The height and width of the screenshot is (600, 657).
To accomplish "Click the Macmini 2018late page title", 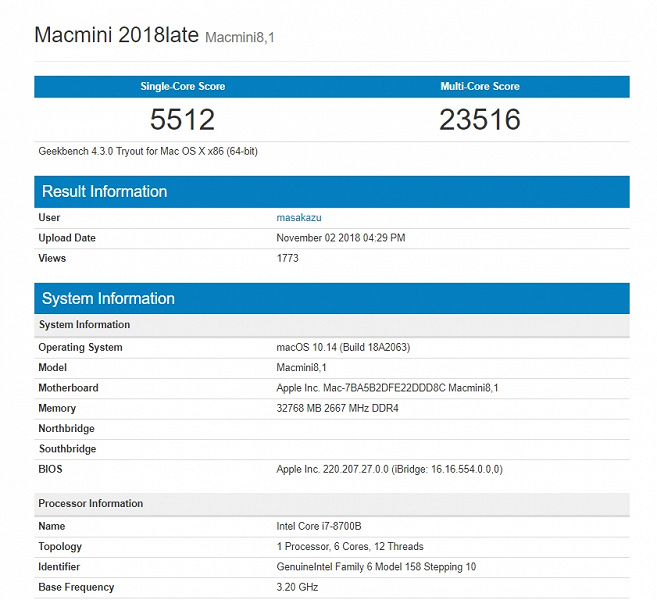I will click(116, 35).
